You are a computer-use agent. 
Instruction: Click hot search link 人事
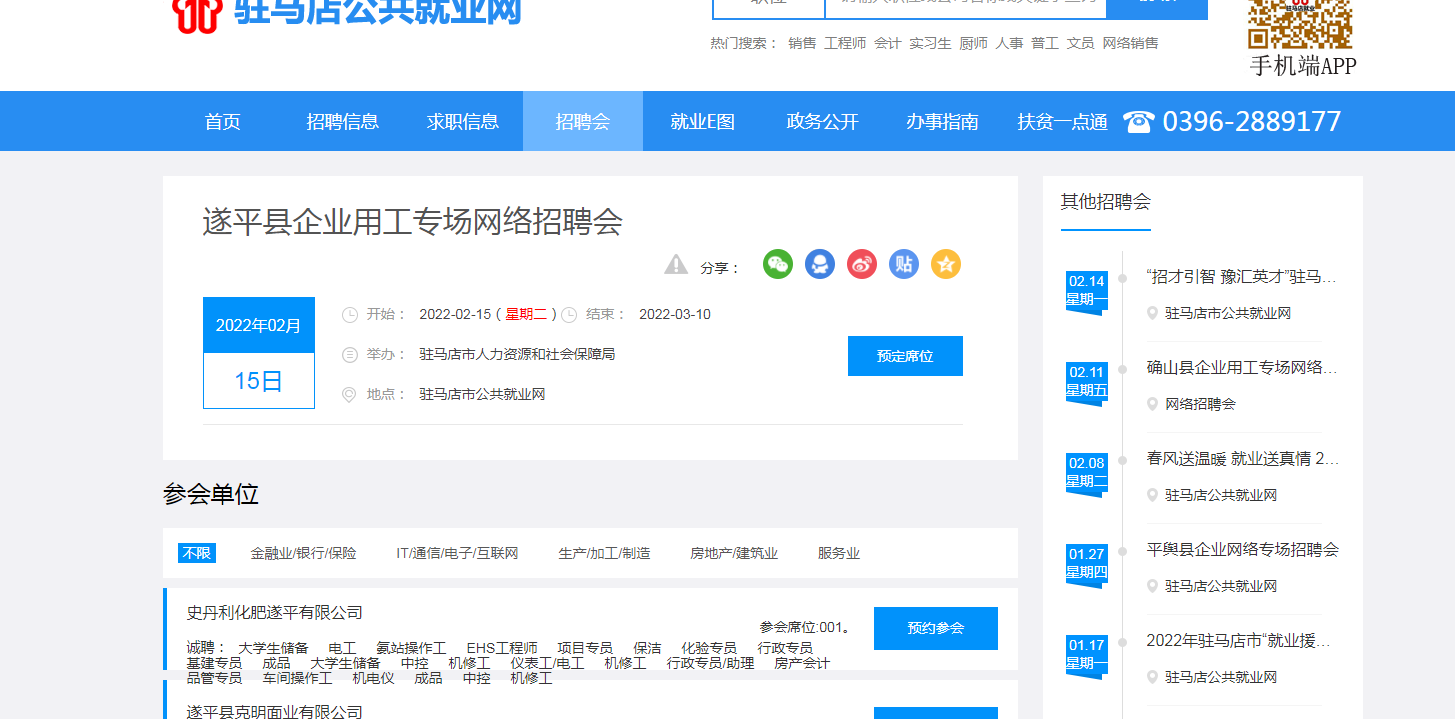[x=1010, y=43]
